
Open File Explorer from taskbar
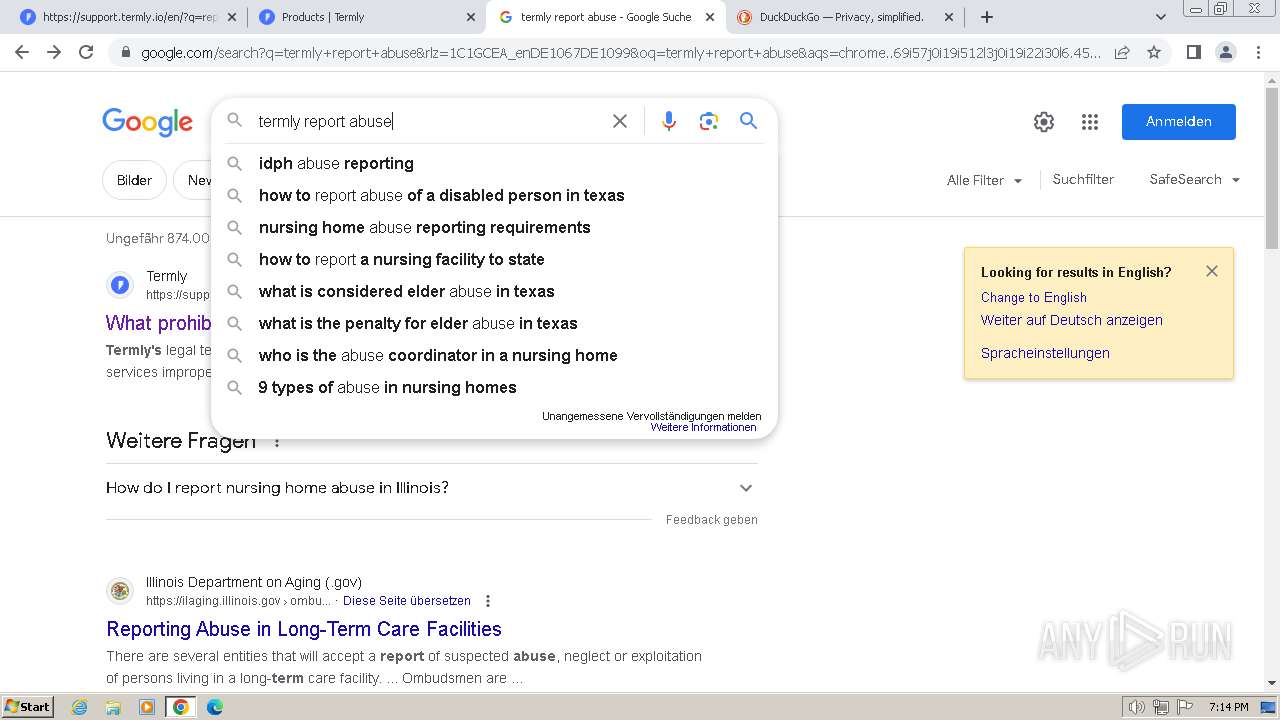pyautogui.click(x=113, y=707)
